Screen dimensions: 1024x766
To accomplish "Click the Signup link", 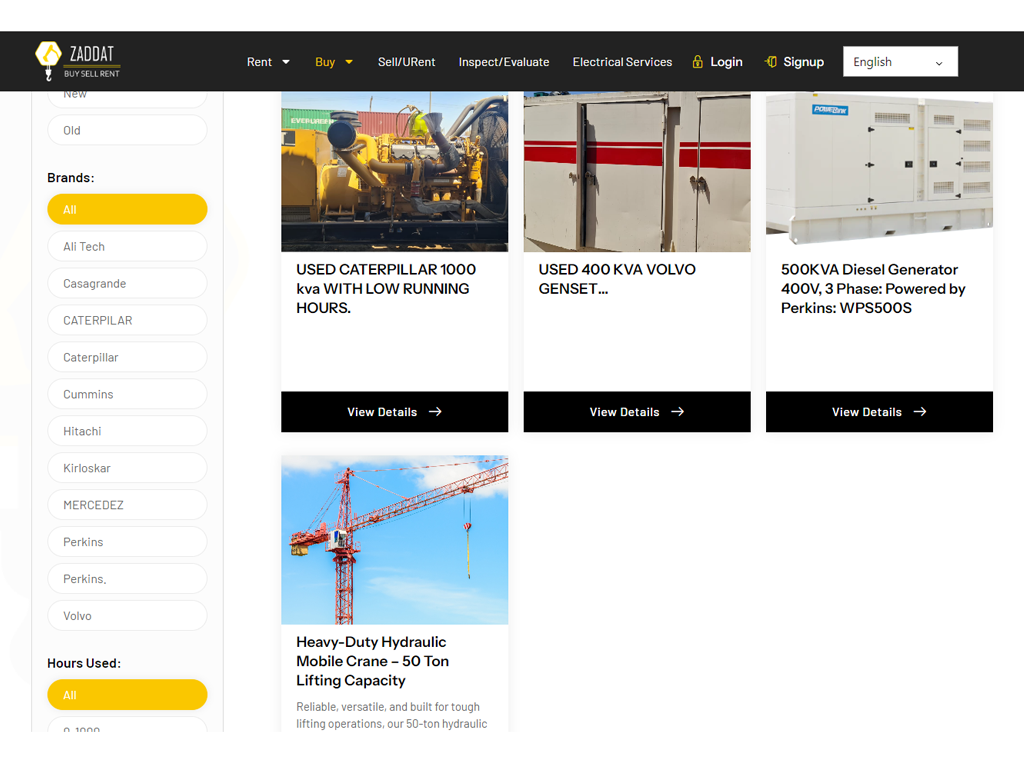I will 803,62.
